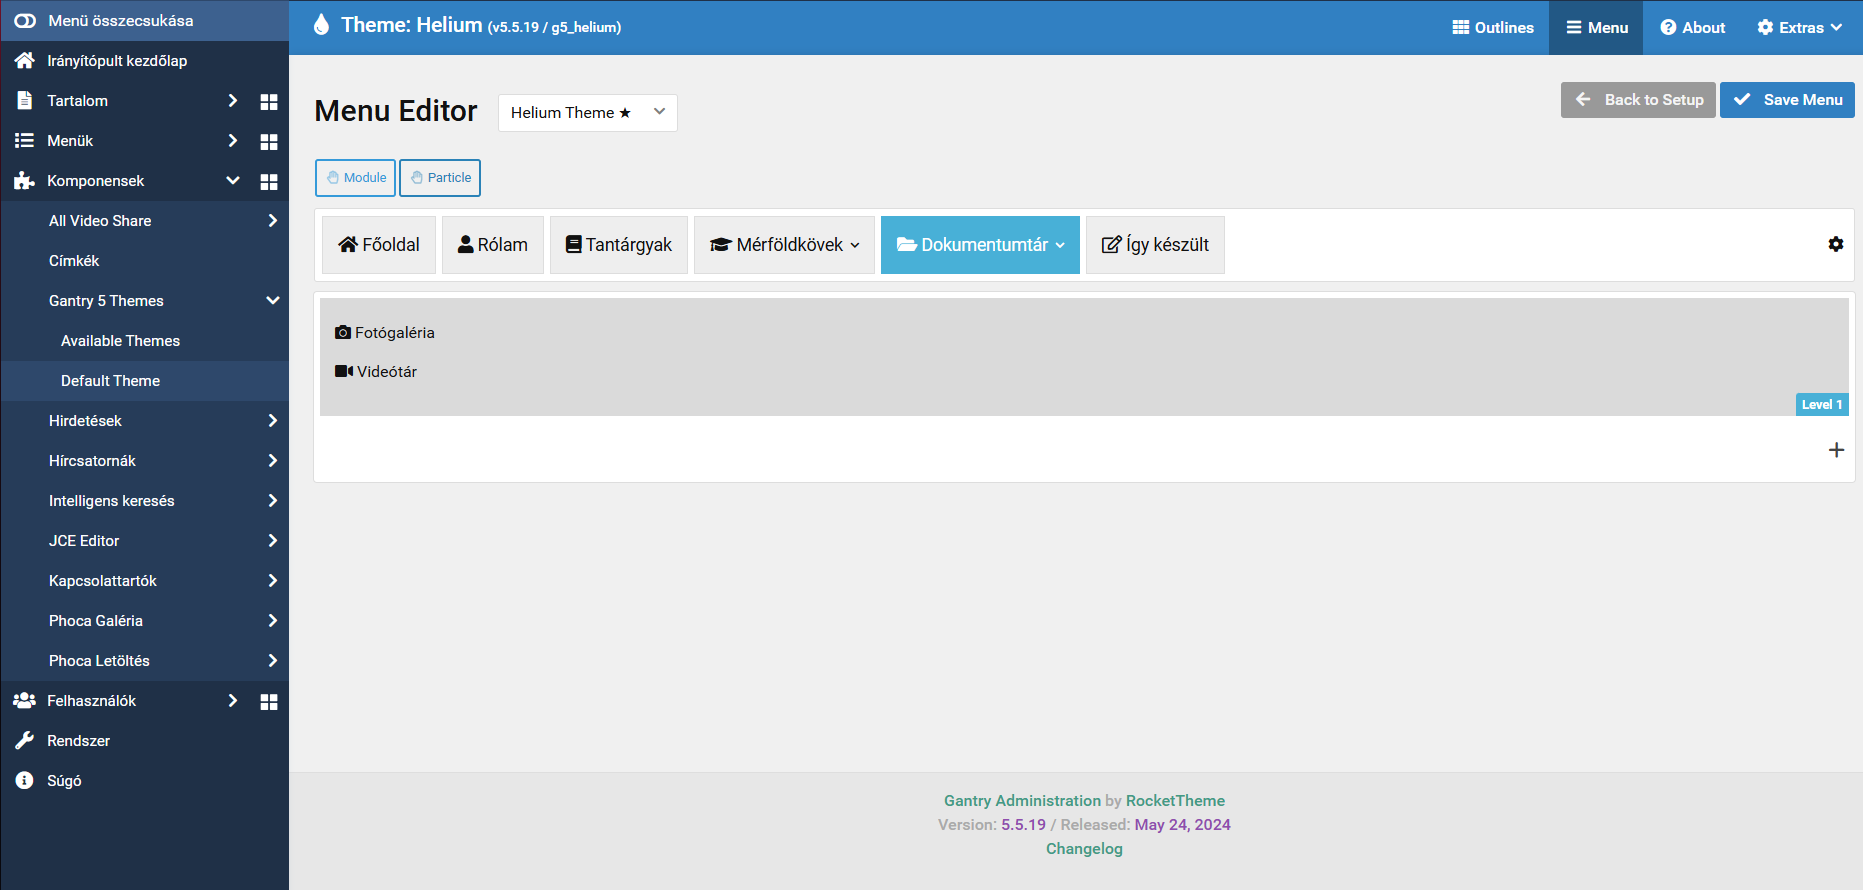Screen dimensions: 1863x890
Task: Click the menu settings gear icon
Action: pos(1835,244)
